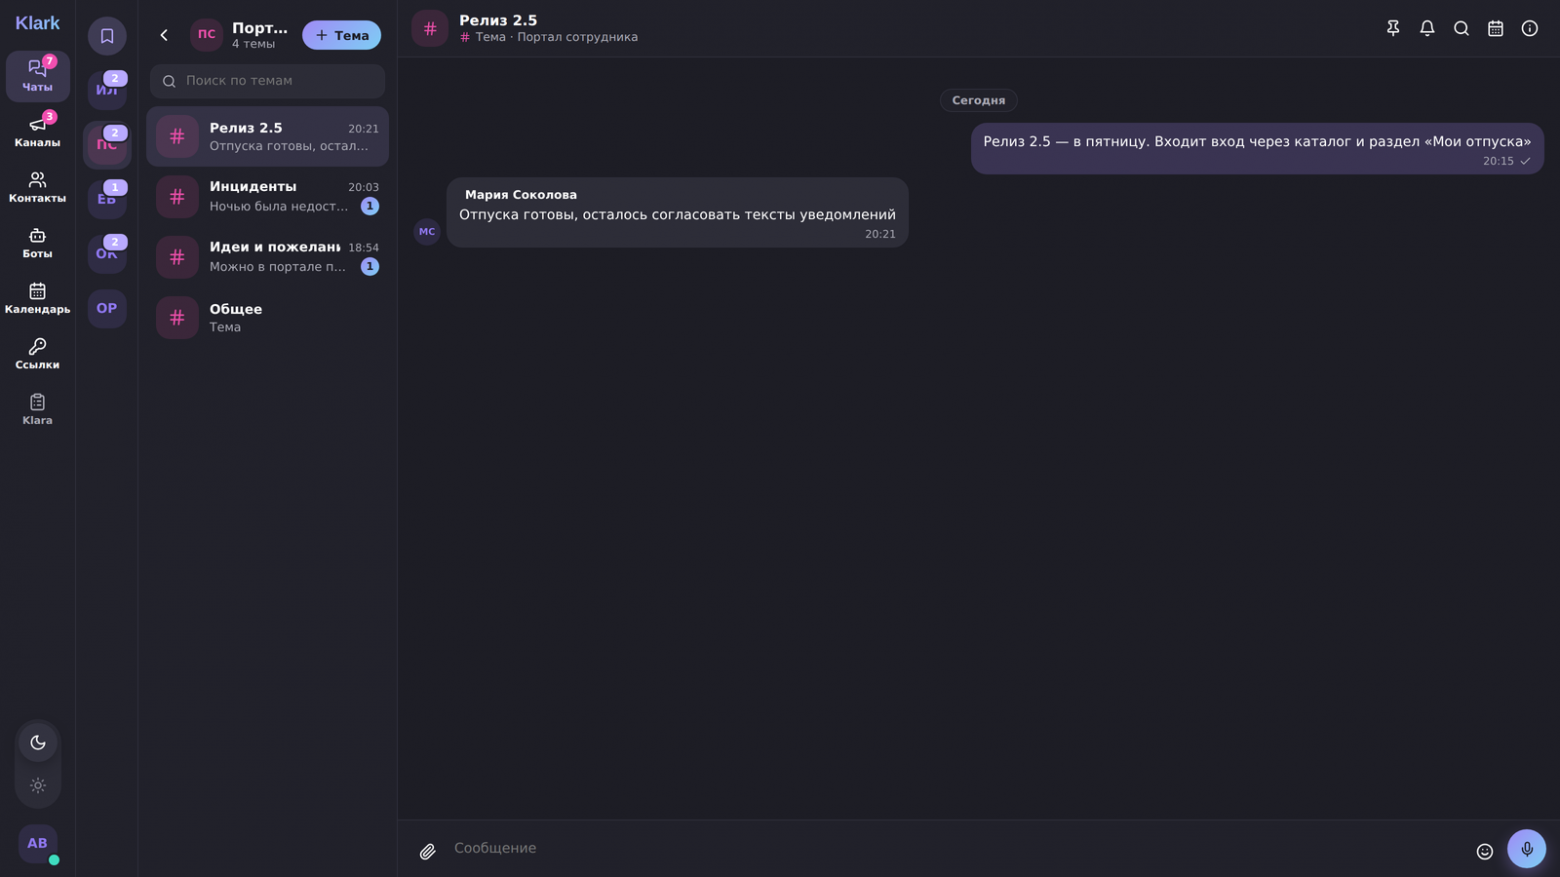This screenshot has height=877, width=1560.
Task: Open saved messages bookmark icon
Action: click(107, 36)
